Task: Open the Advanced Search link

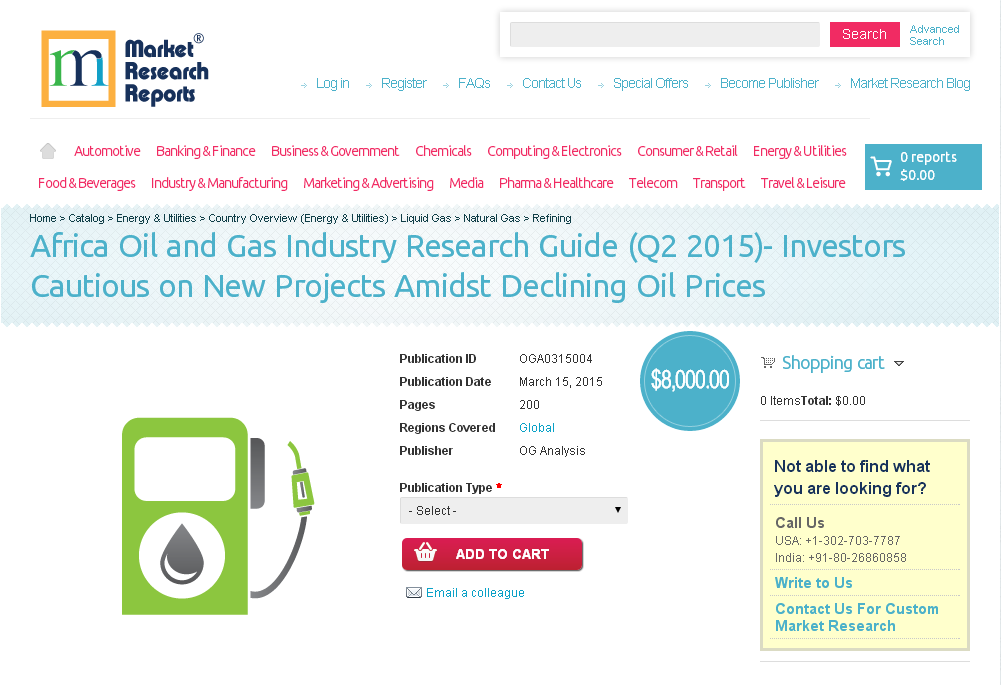Action: click(x=934, y=34)
